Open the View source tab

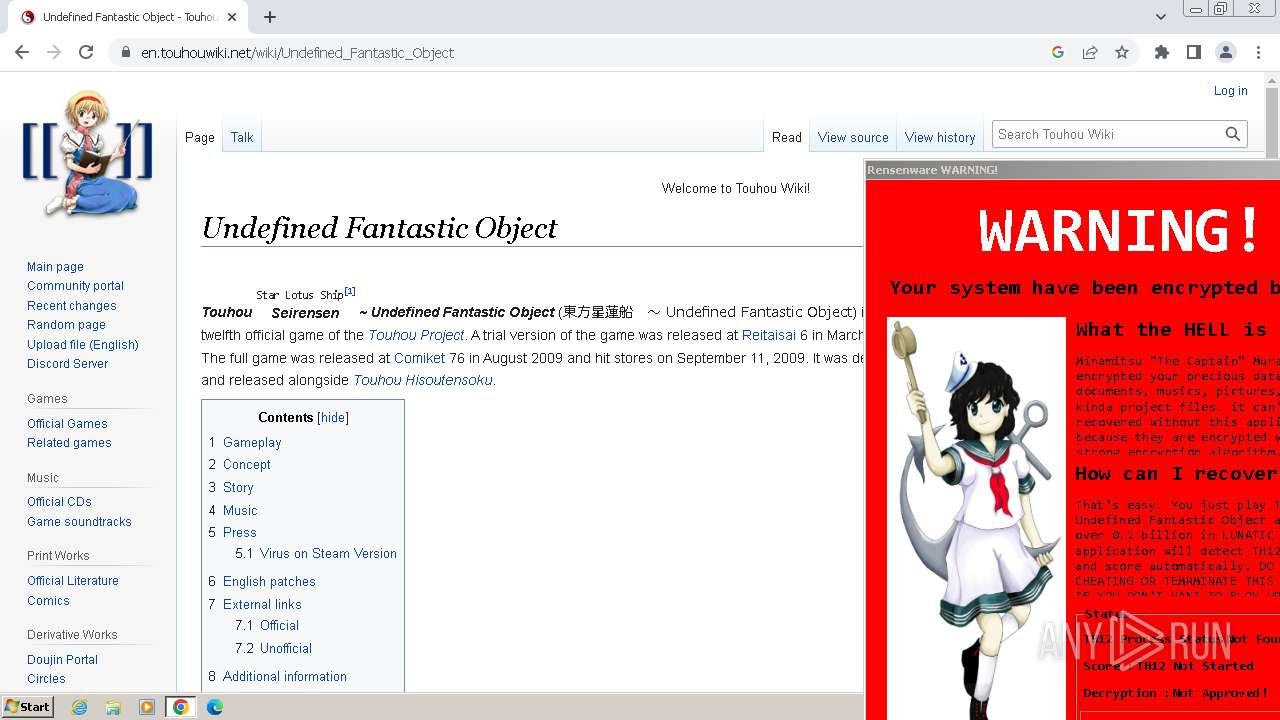(x=853, y=137)
